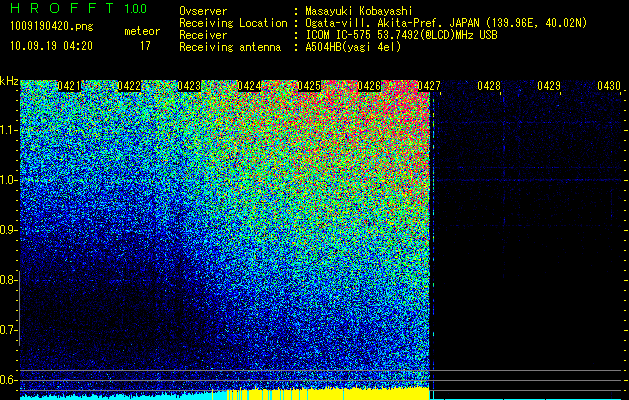Screen dimensions: 629x400
Task: Click the 0429 time marker
Action: pyautogui.click(x=549, y=86)
